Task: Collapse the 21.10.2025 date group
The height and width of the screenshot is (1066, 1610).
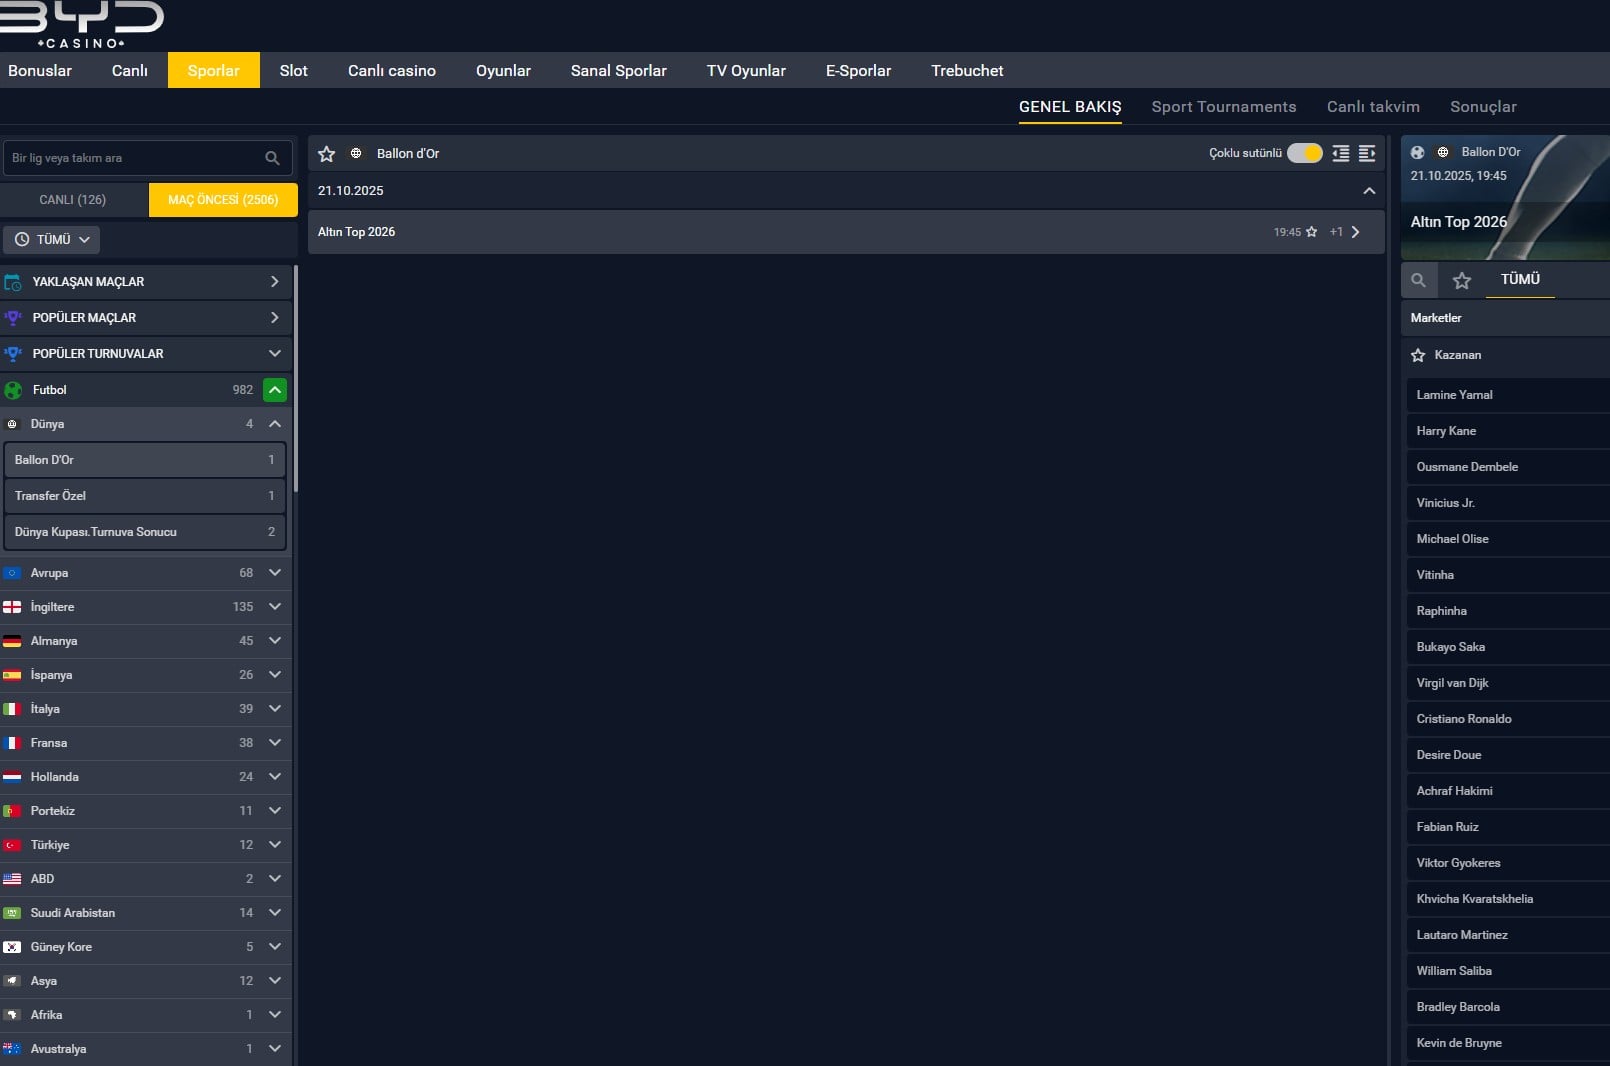Action: [x=1369, y=191]
